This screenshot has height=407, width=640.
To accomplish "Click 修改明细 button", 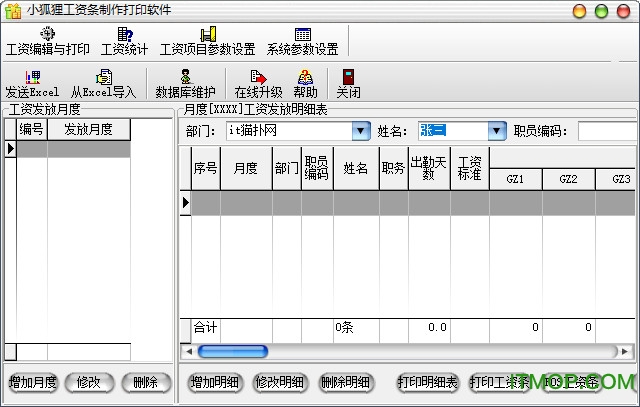I will [x=280, y=383].
